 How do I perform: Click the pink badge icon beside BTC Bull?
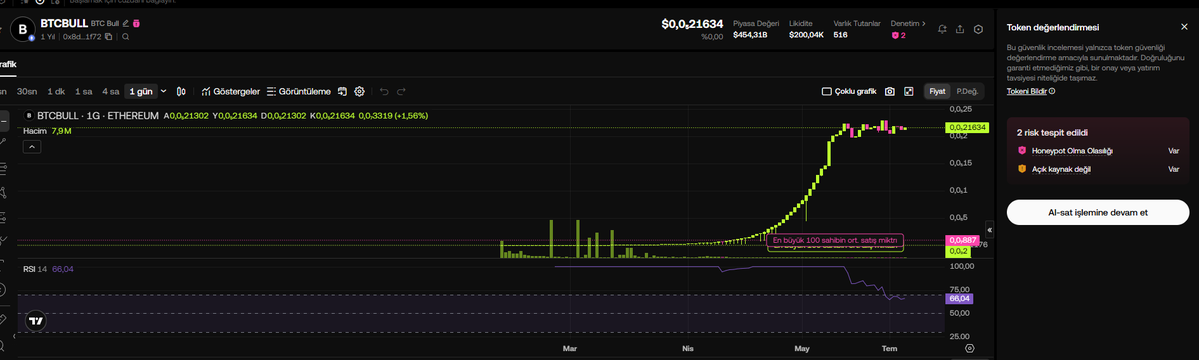tap(136, 24)
